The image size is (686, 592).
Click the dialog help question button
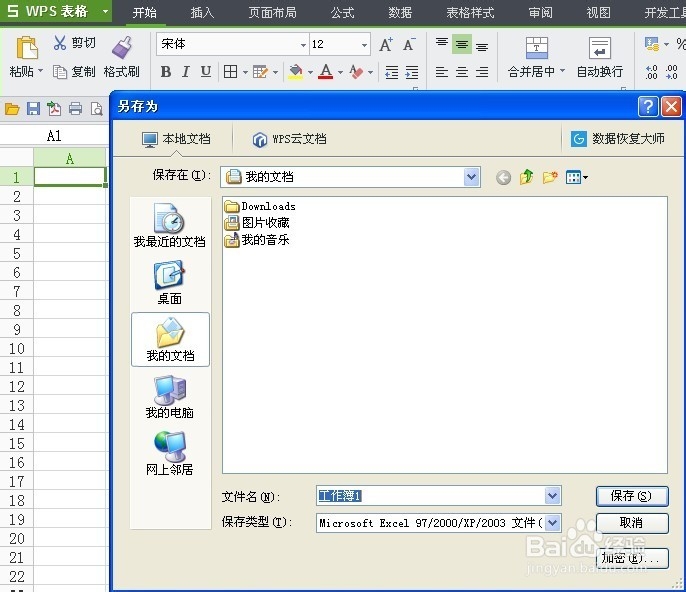[648, 106]
